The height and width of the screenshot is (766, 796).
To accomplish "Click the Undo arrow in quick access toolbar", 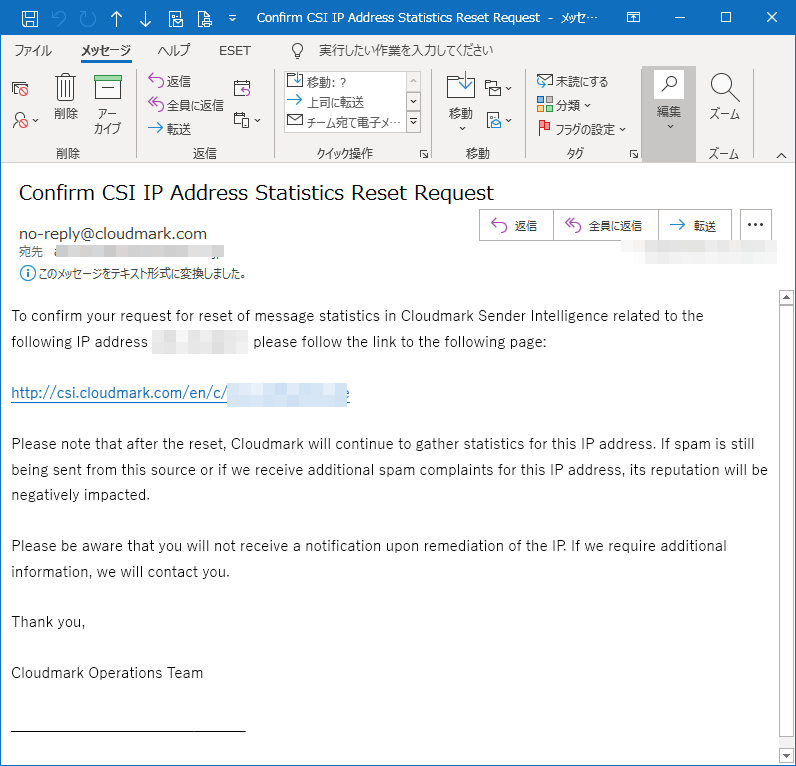I will (x=59, y=19).
